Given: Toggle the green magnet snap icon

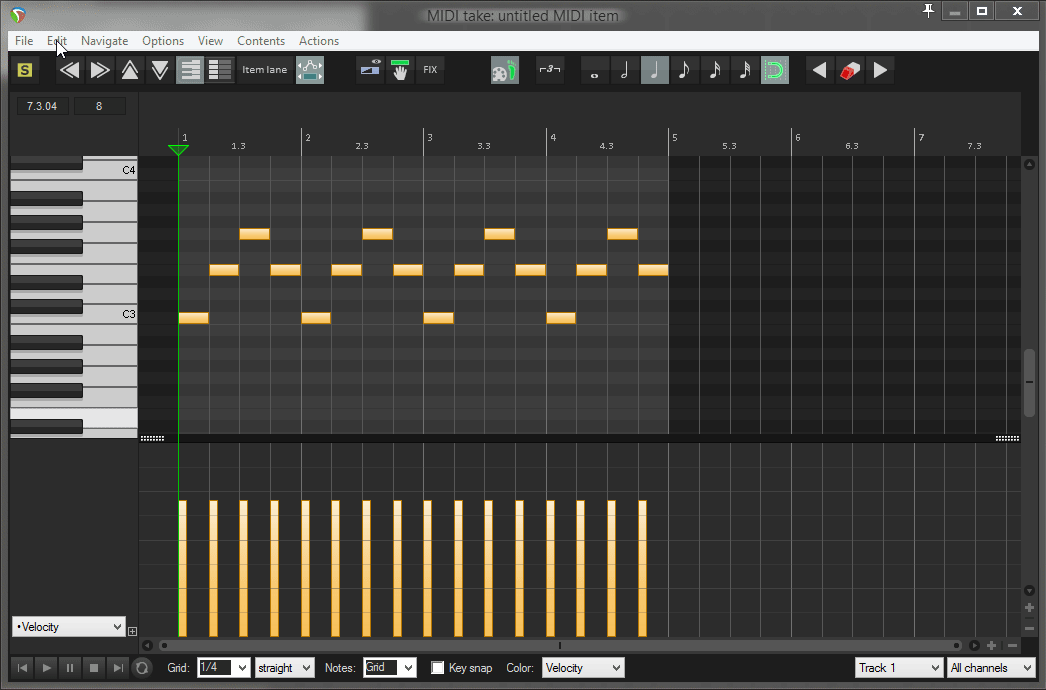Looking at the screenshot, I should pos(774,70).
